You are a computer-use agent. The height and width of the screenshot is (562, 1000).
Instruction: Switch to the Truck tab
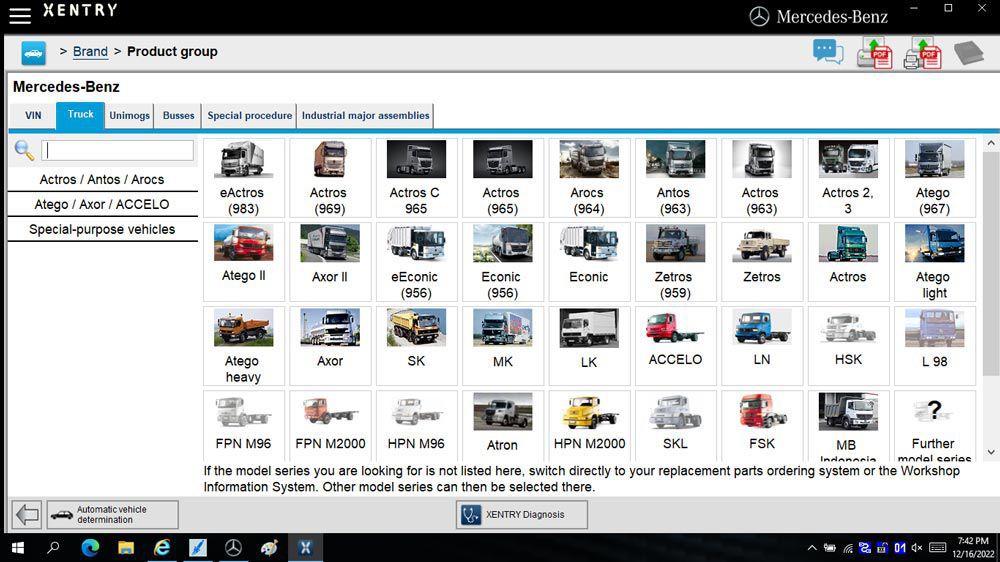click(x=80, y=115)
